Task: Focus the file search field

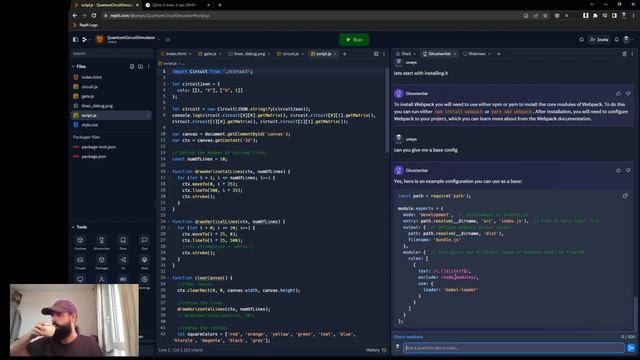Action: tap(112, 53)
